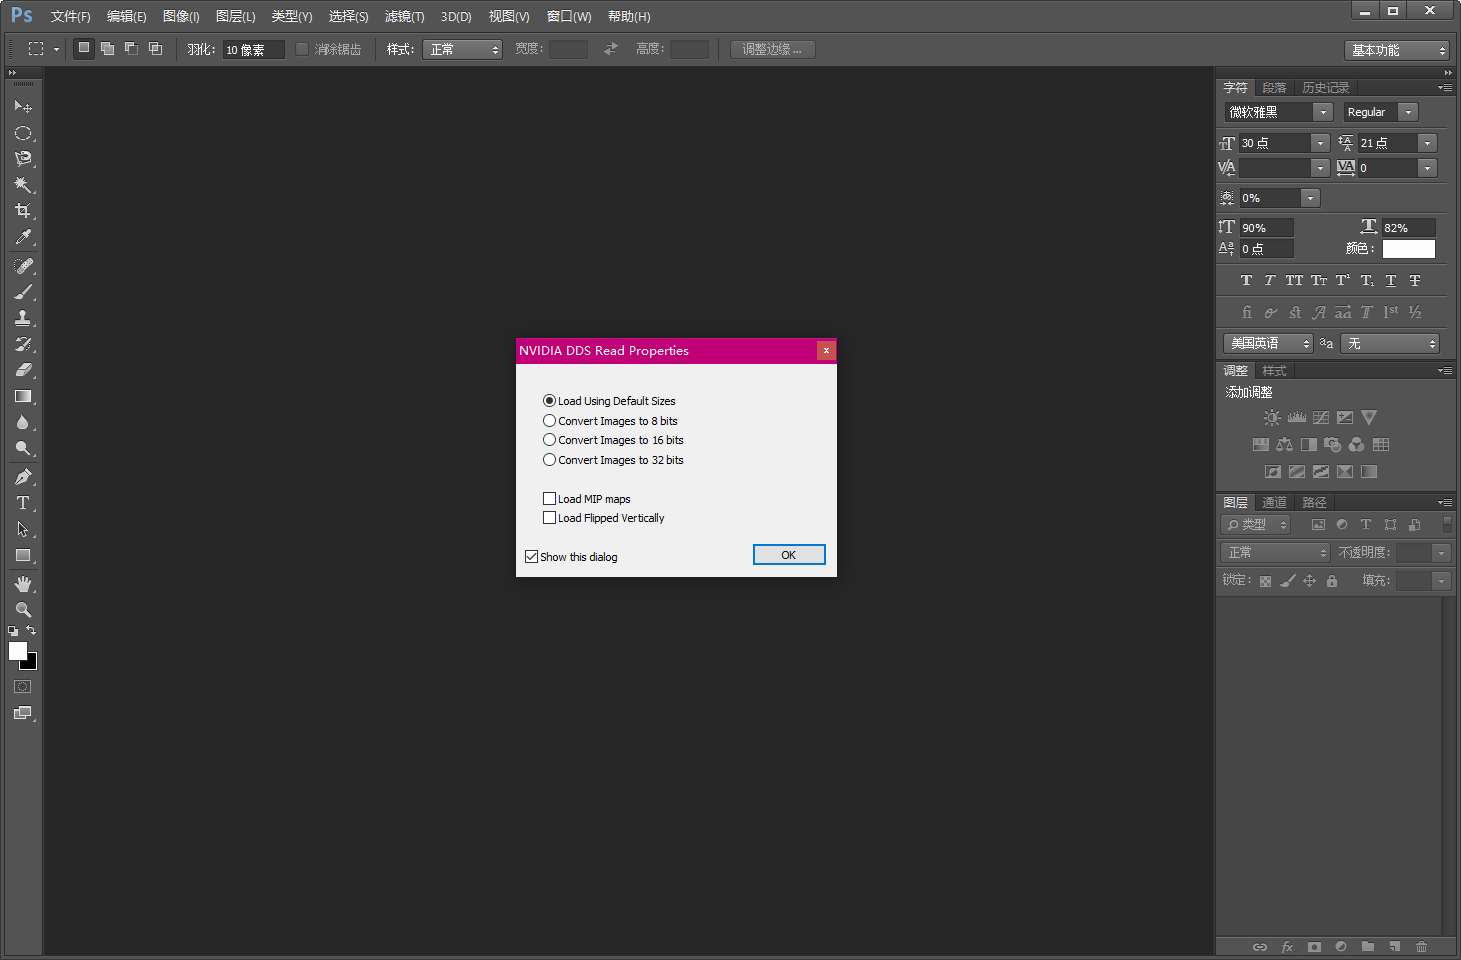This screenshot has width=1461, height=960.
Task: Close the NVIDIA DDS Read Properties dialog
Action: pos(826,350)
